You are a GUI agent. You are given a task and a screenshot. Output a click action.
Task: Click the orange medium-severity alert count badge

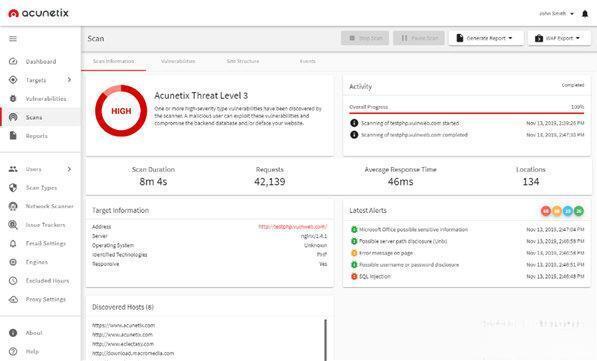pos(557,211)
